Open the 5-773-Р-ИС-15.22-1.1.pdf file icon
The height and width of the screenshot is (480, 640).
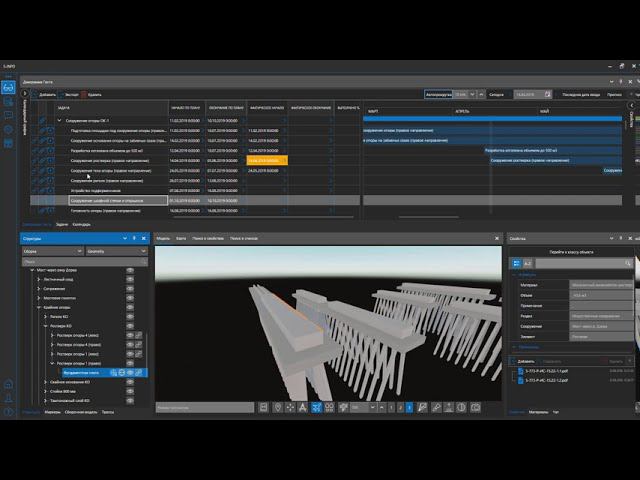(520, 371)
